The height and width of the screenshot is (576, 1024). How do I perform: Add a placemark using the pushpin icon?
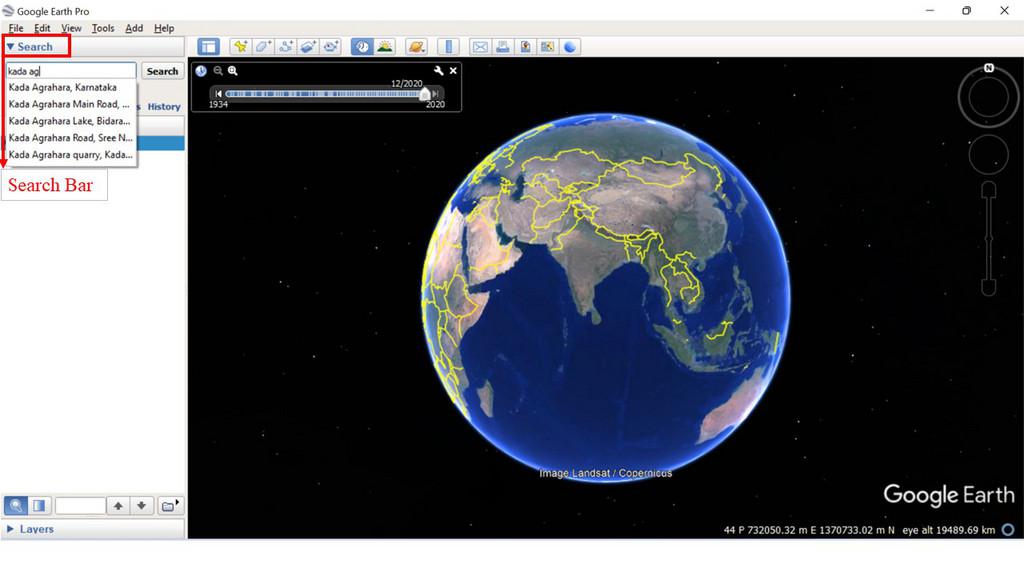click(240, 47)
